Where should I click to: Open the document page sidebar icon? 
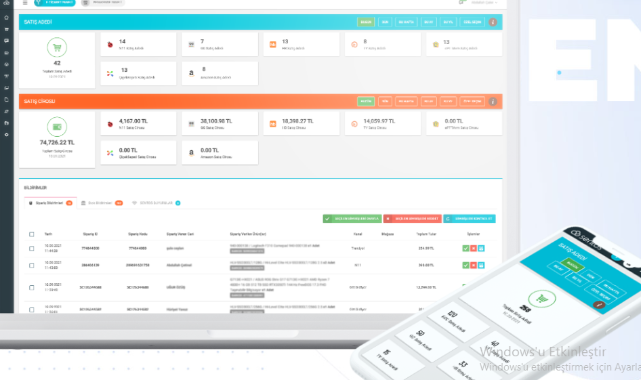pos(6,99)
